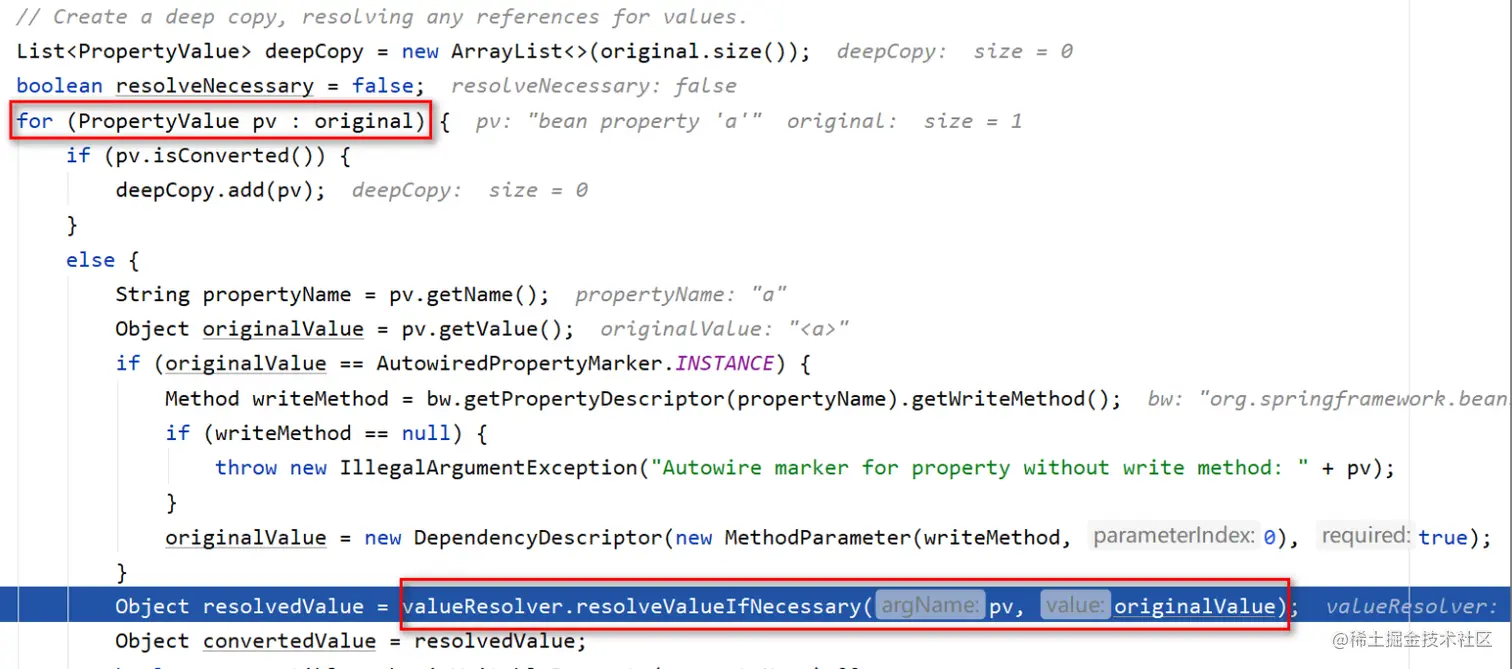Click deepCopy.add(pv) statement
1512x669 pixels.
tap(221, 190)
